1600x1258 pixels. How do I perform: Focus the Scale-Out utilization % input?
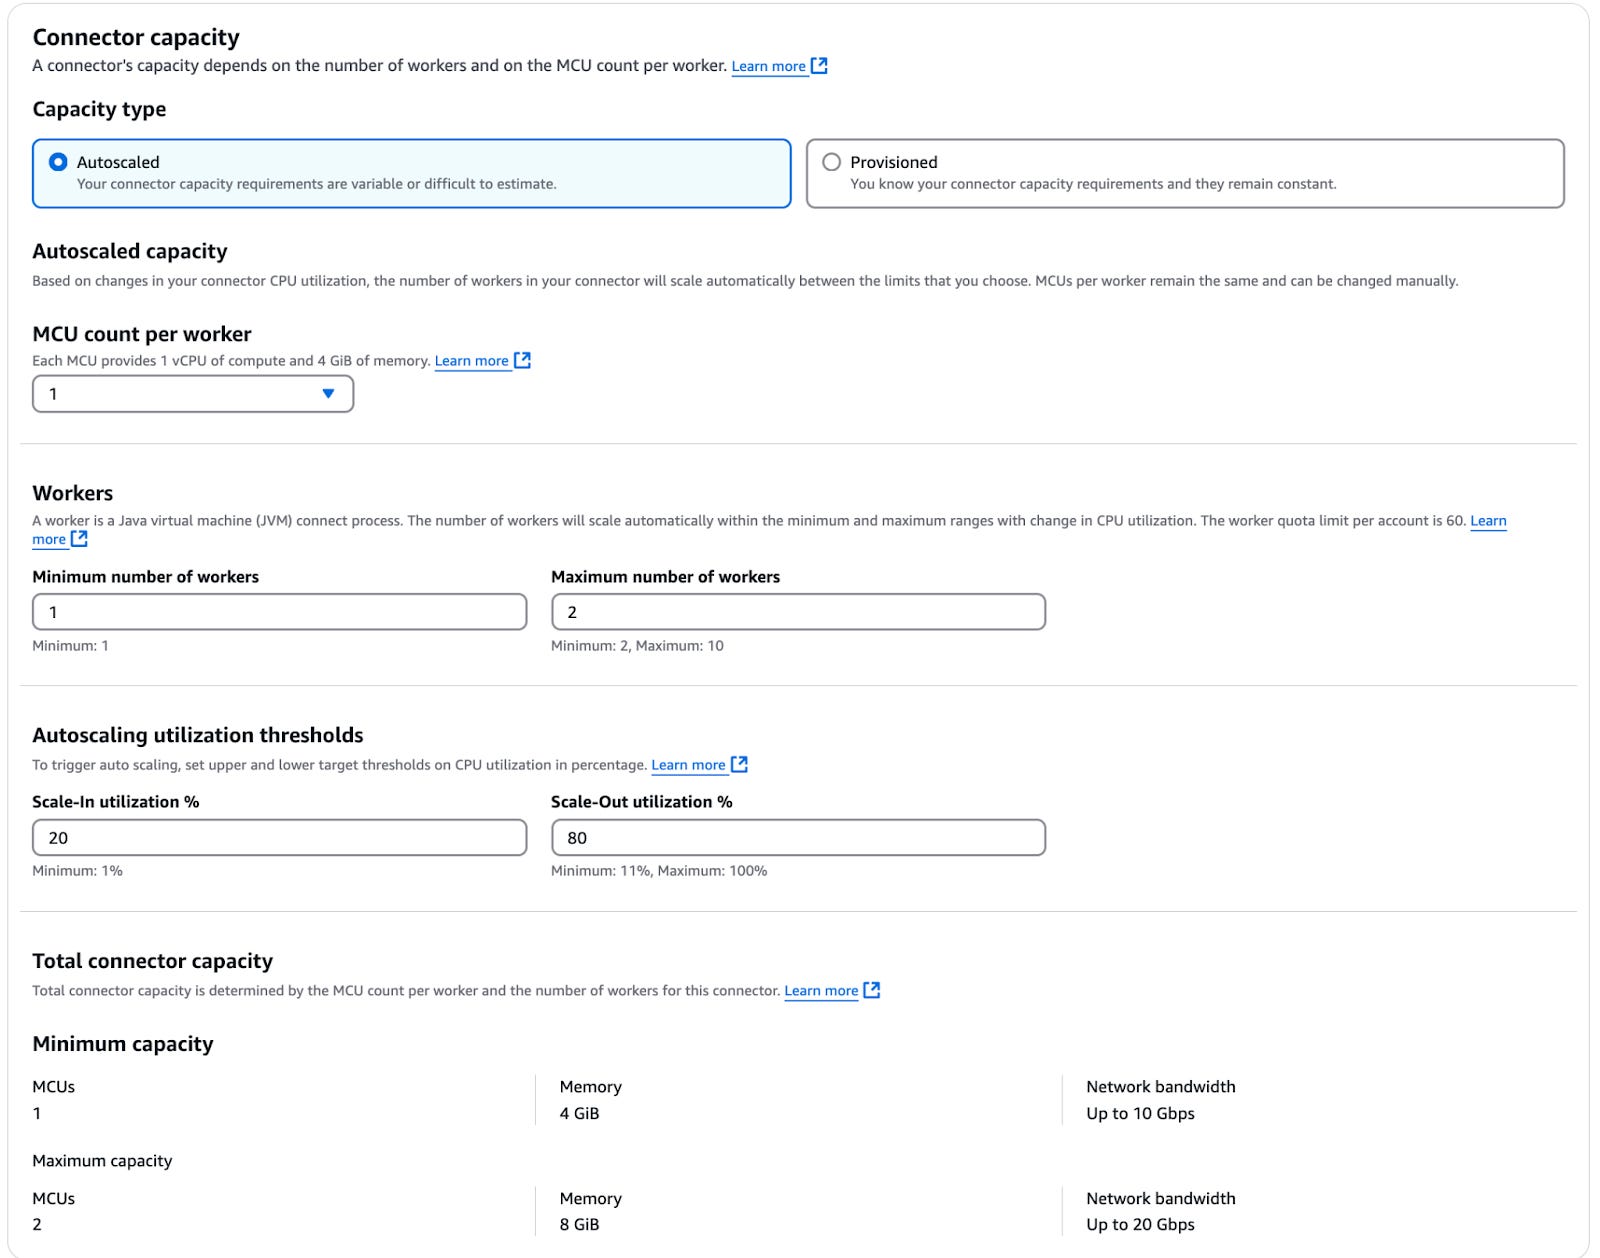[x=798, y=838]
